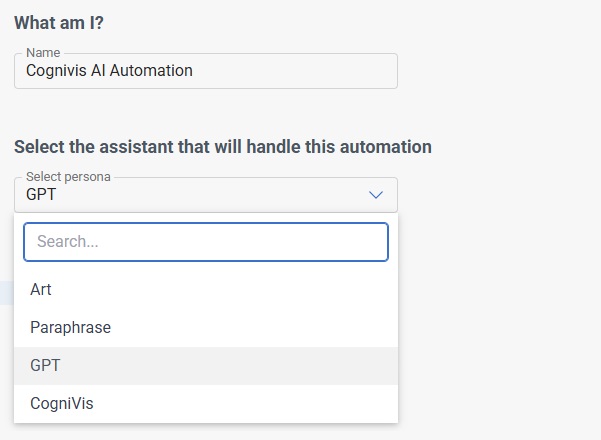Click the persona Search box
The height and width of the screenshot is (440, 601).
[205, 242]
